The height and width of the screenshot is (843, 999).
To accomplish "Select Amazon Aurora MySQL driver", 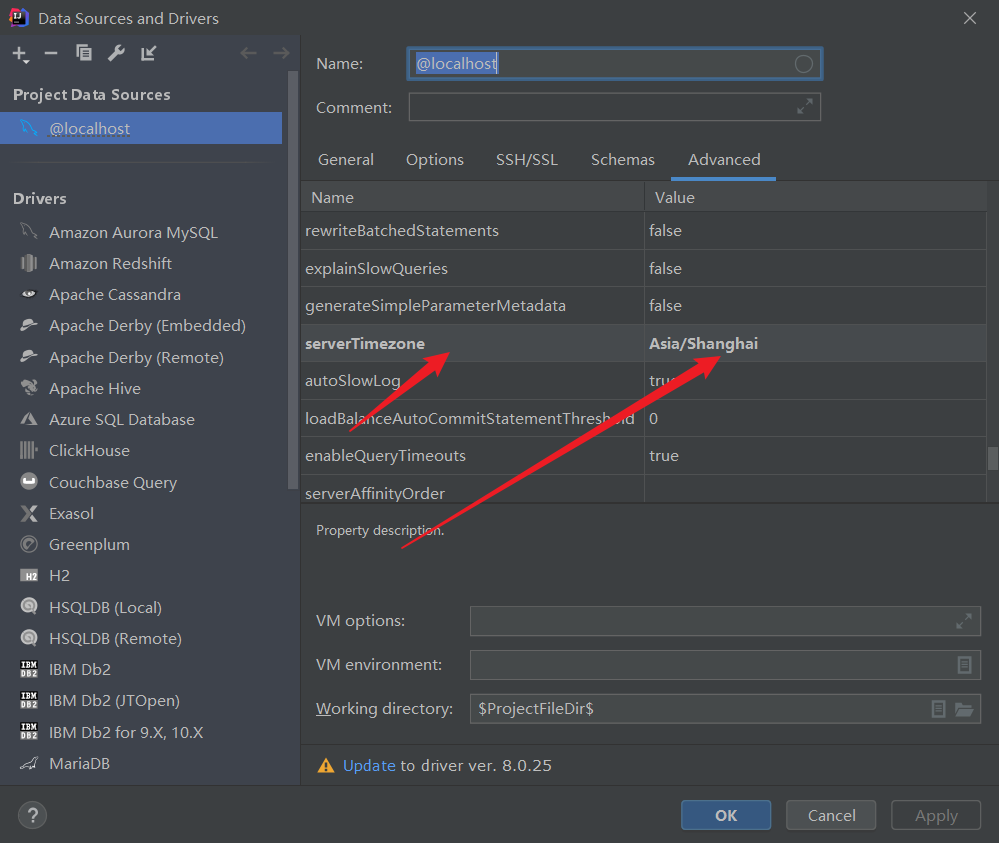I will click(133, 233).
